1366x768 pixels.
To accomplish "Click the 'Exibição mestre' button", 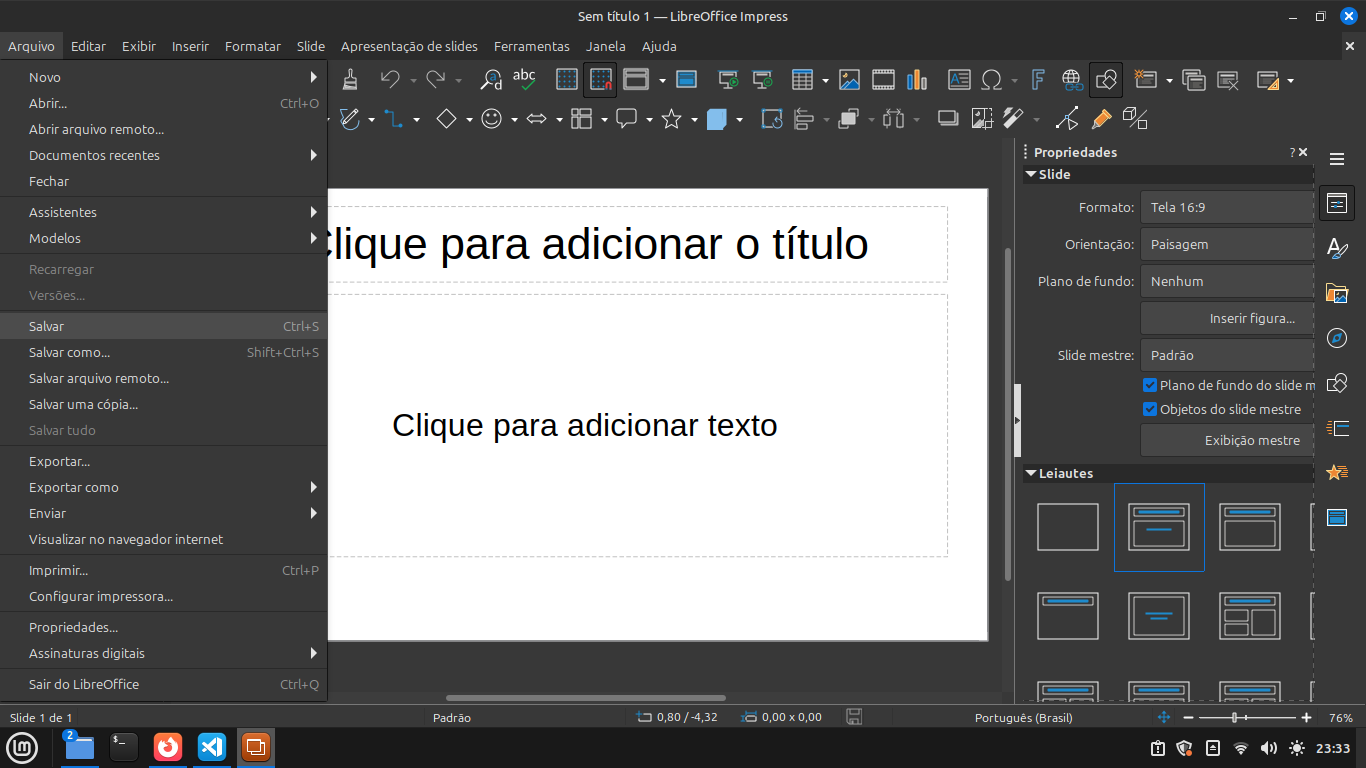I will tap(1227, 440).
